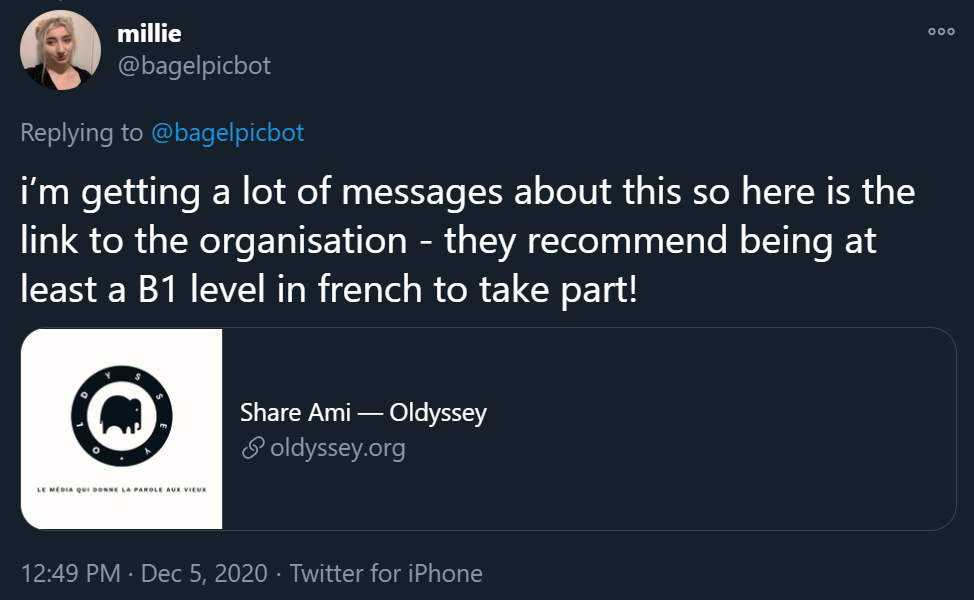Click the "Replying to" label text

click(82, 132)
